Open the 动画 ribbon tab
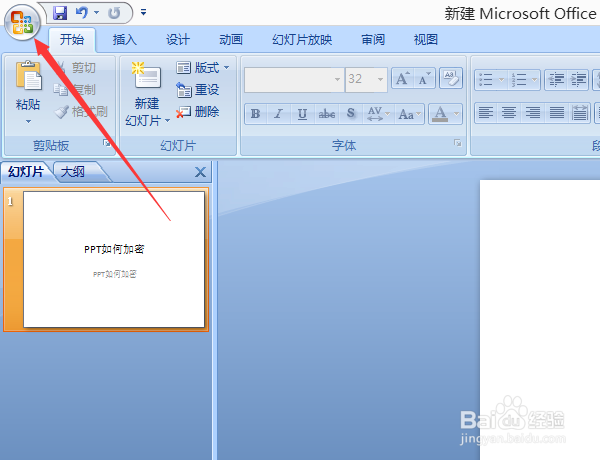 pos(231,39)
